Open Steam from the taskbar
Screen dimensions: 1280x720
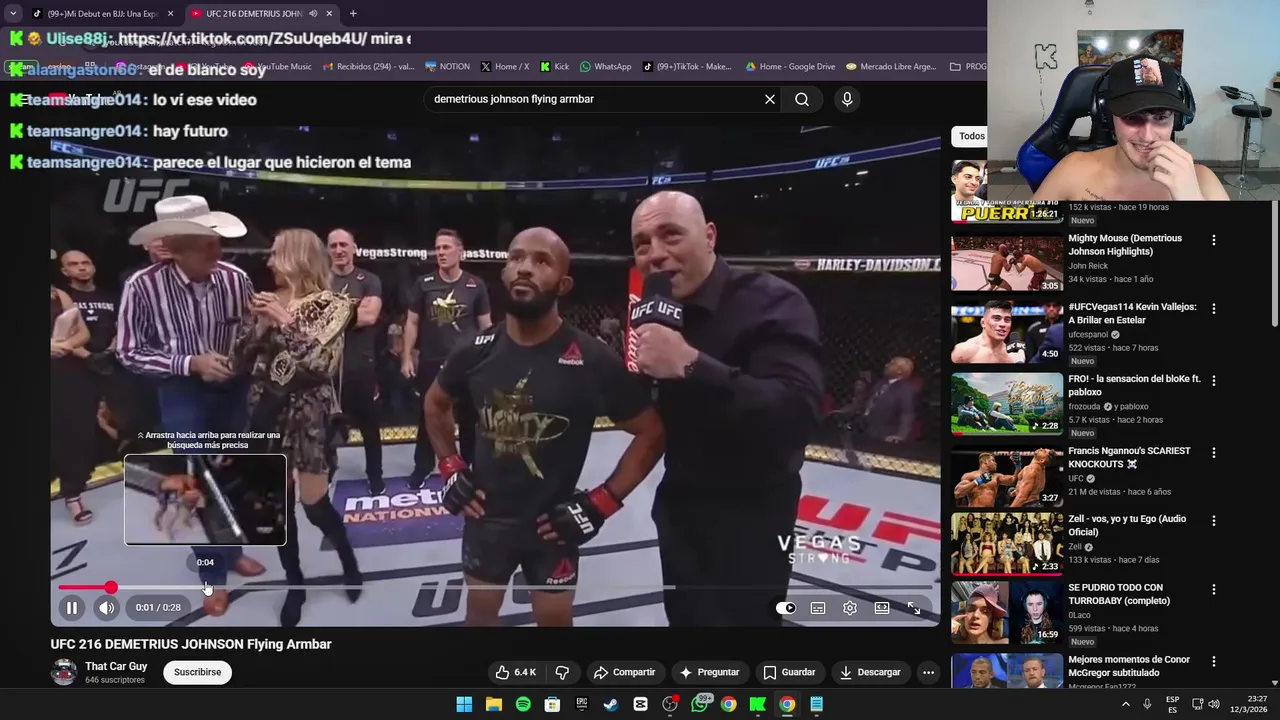tap(611, 704)
